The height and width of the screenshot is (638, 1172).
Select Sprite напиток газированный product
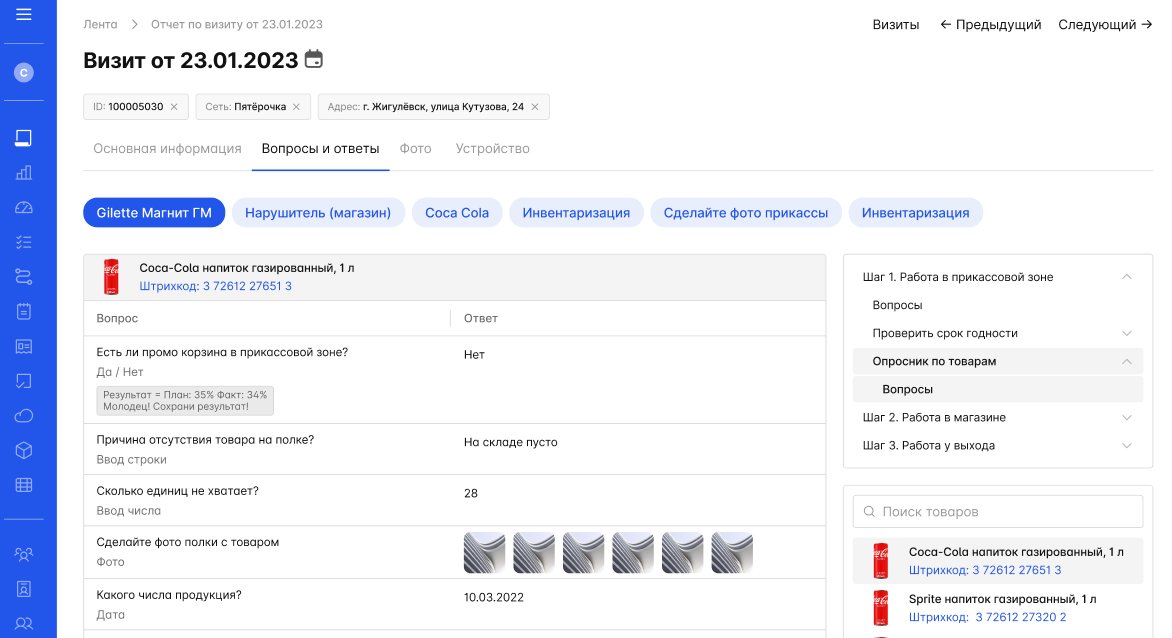(998, 607)
